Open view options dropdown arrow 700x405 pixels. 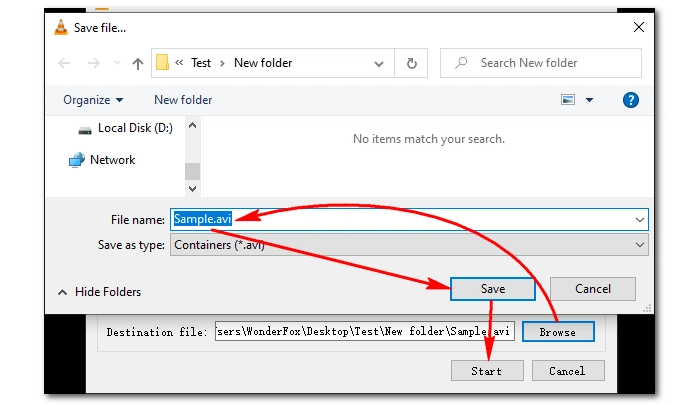tap(589, 100)
